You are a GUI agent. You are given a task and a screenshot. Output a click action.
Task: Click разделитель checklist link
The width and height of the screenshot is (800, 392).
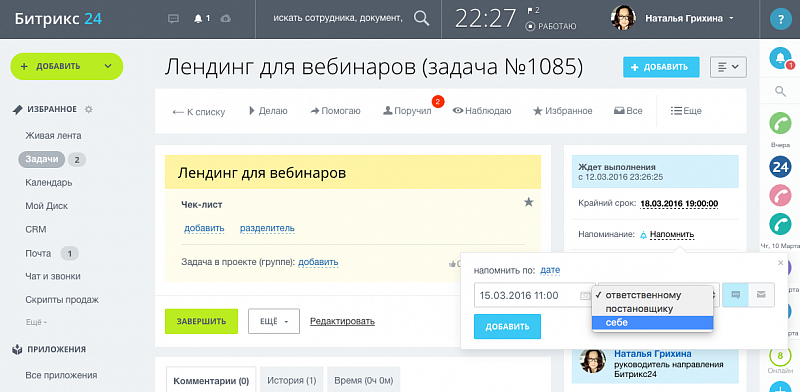pos(267,228)
